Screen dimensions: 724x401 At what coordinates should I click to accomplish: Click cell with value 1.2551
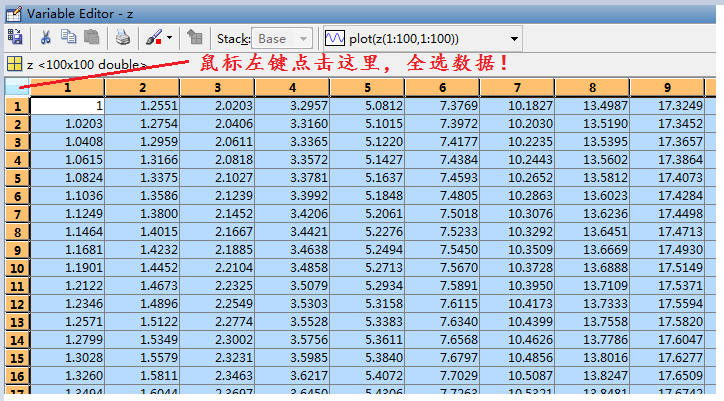142,106
